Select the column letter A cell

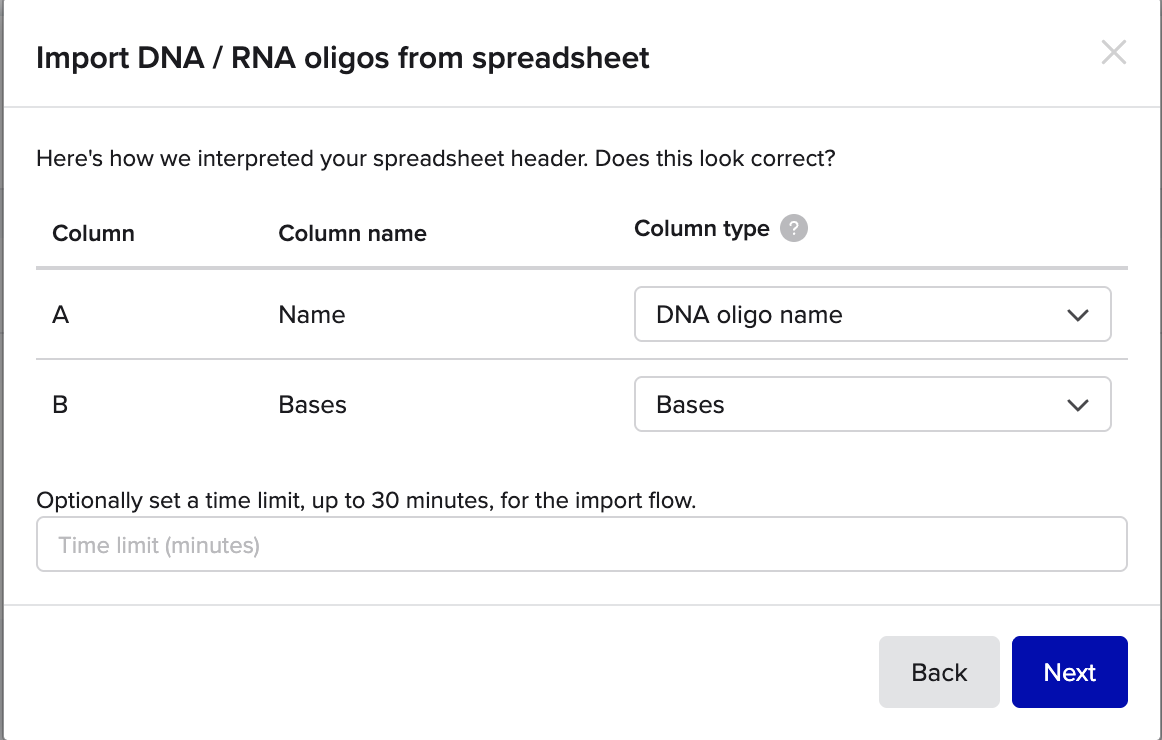point(60,315)
